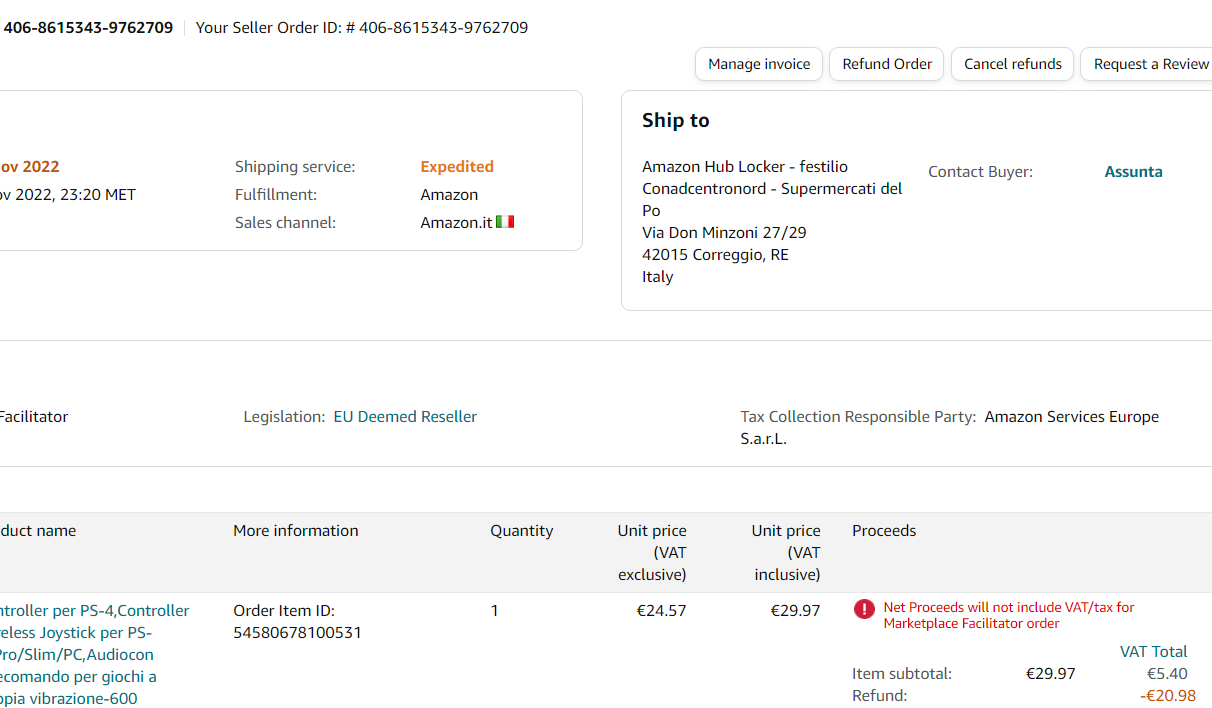Click the red exclamation warning icon
1212x708 pixels.
[x=864, y=609]
